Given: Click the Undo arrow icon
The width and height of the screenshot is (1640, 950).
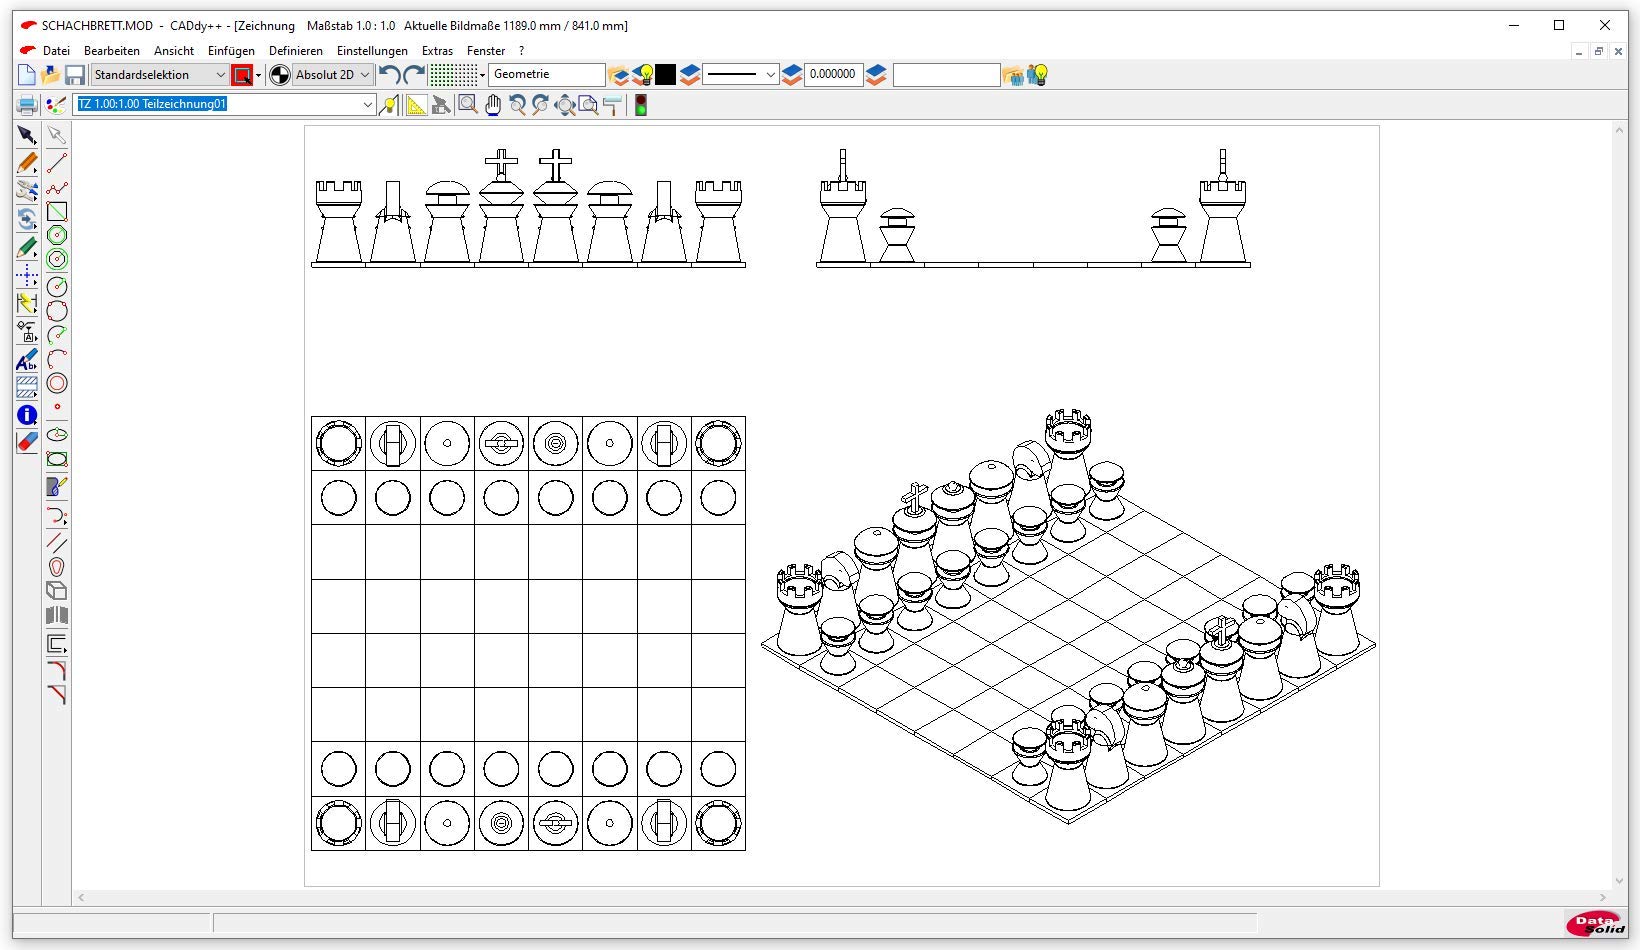Looking at the screenshot, I should pos(390,75).
